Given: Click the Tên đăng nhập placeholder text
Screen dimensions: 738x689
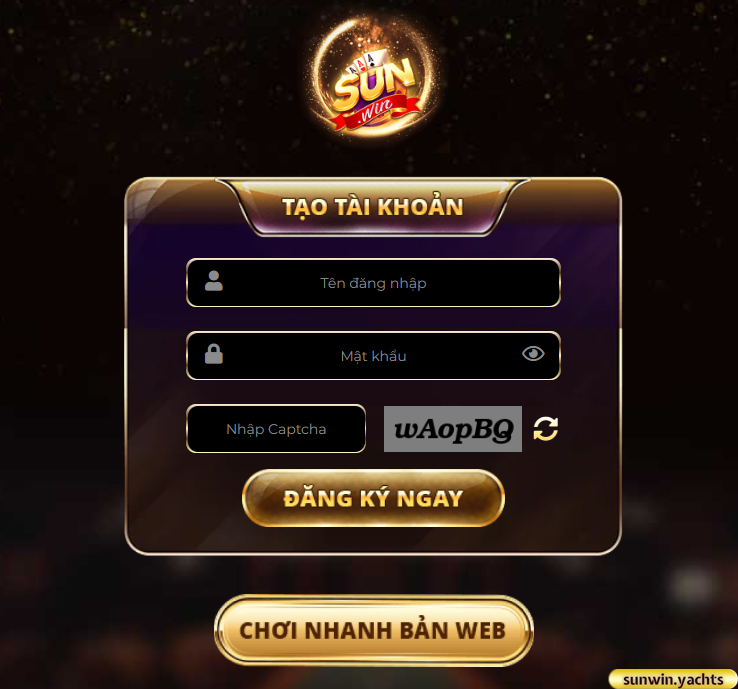Looking at the screenshot, I should tap(373, 283).
